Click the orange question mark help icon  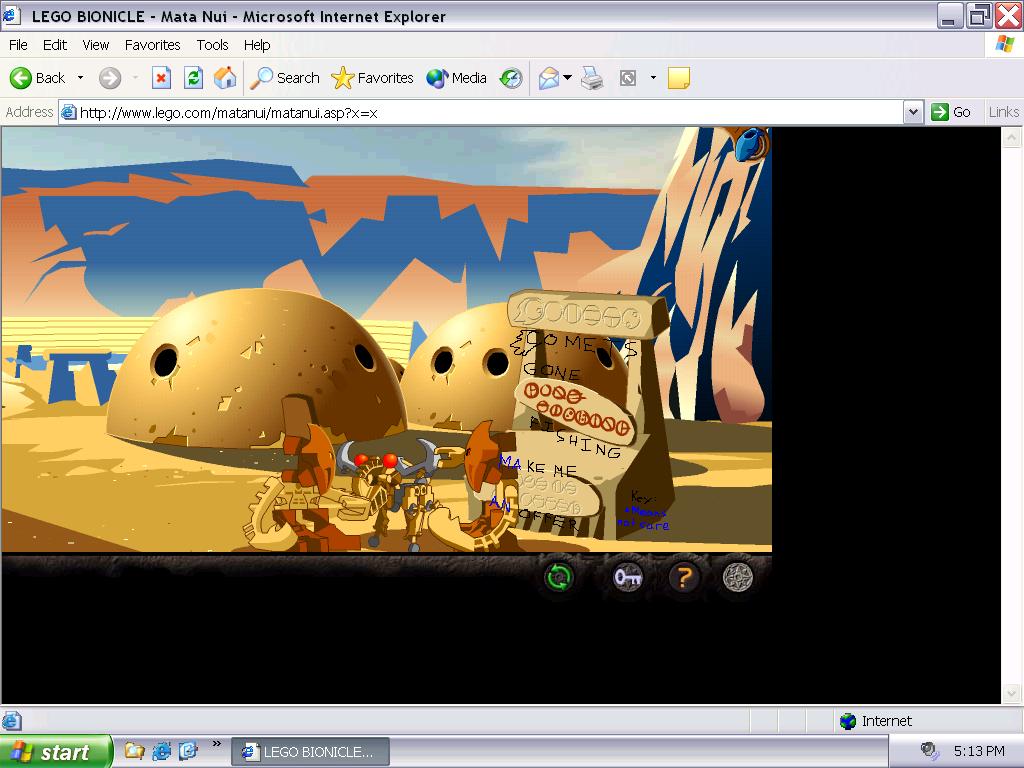(684, 578)
